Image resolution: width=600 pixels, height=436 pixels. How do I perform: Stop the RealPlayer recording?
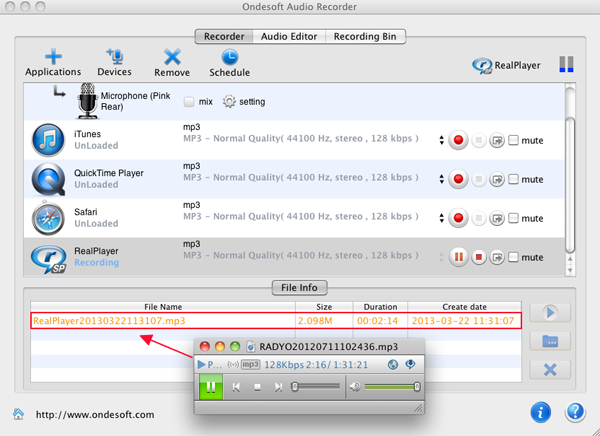tap(478, 257)
